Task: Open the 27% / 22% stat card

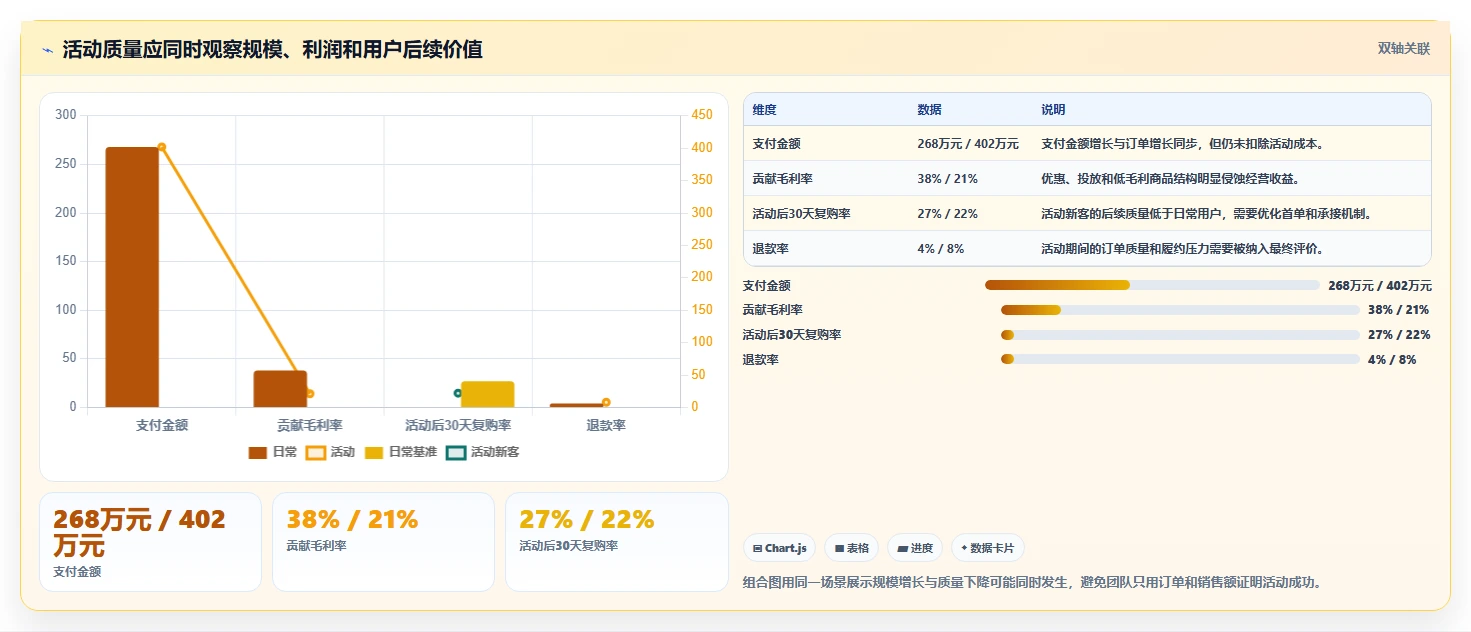Action: (617, 542)
